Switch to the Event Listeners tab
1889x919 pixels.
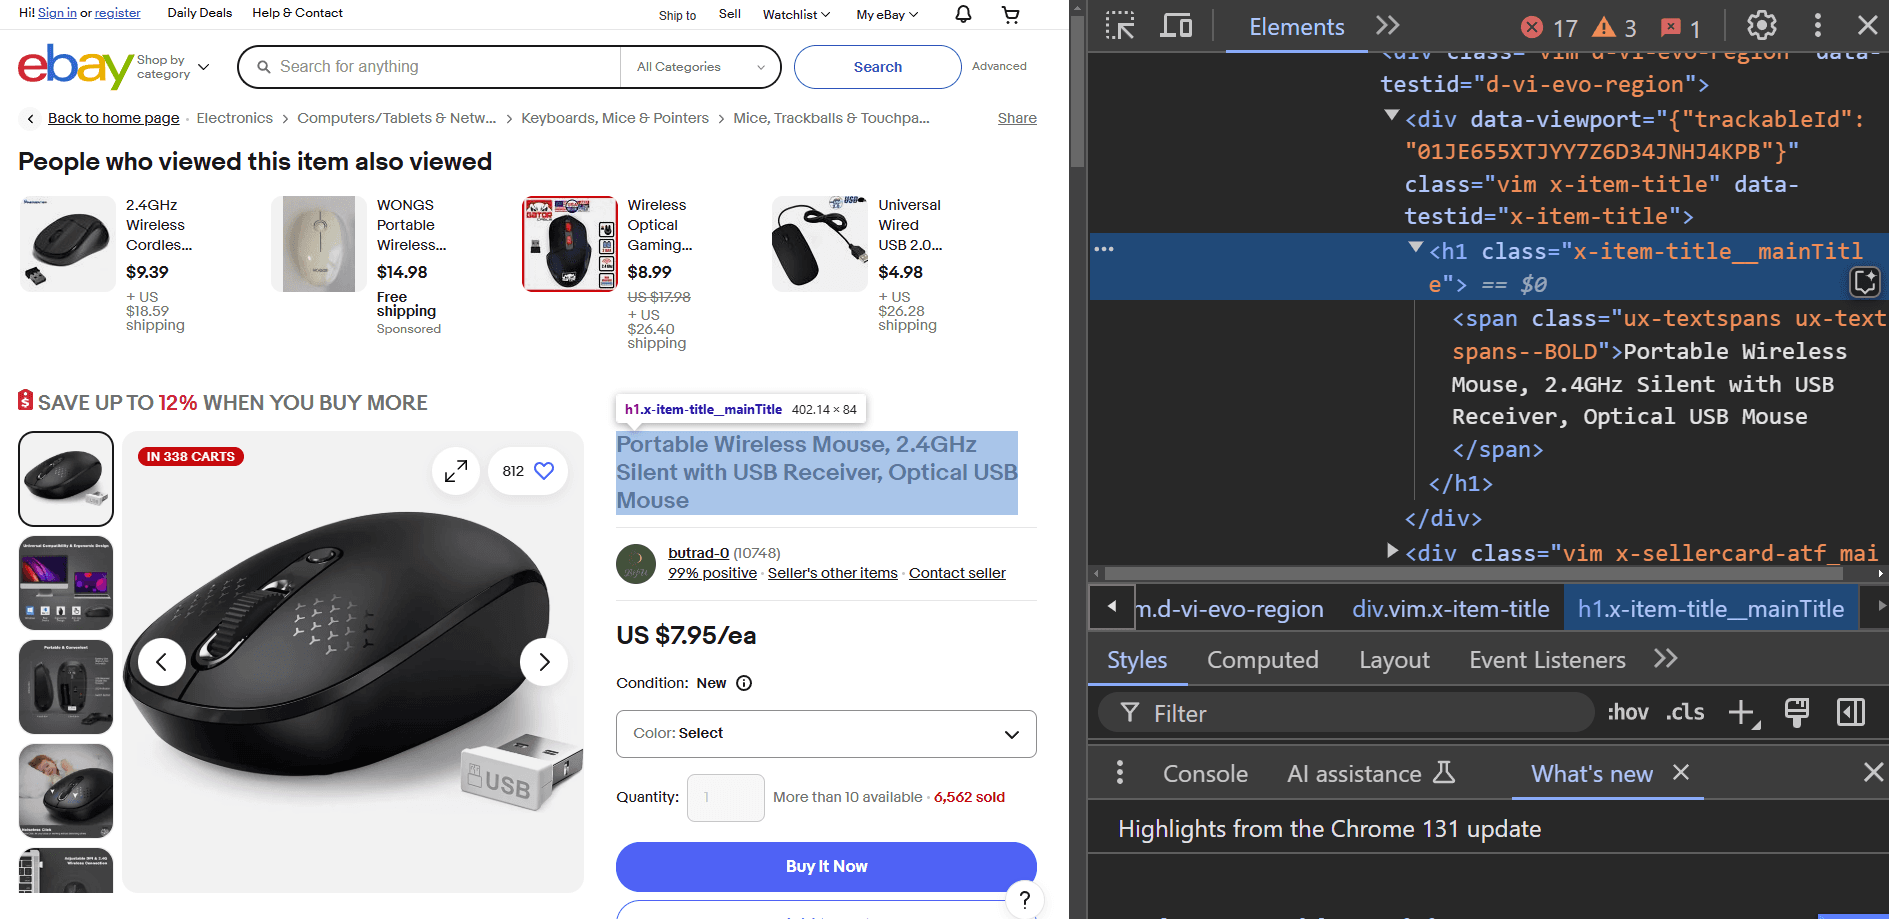1547,660
